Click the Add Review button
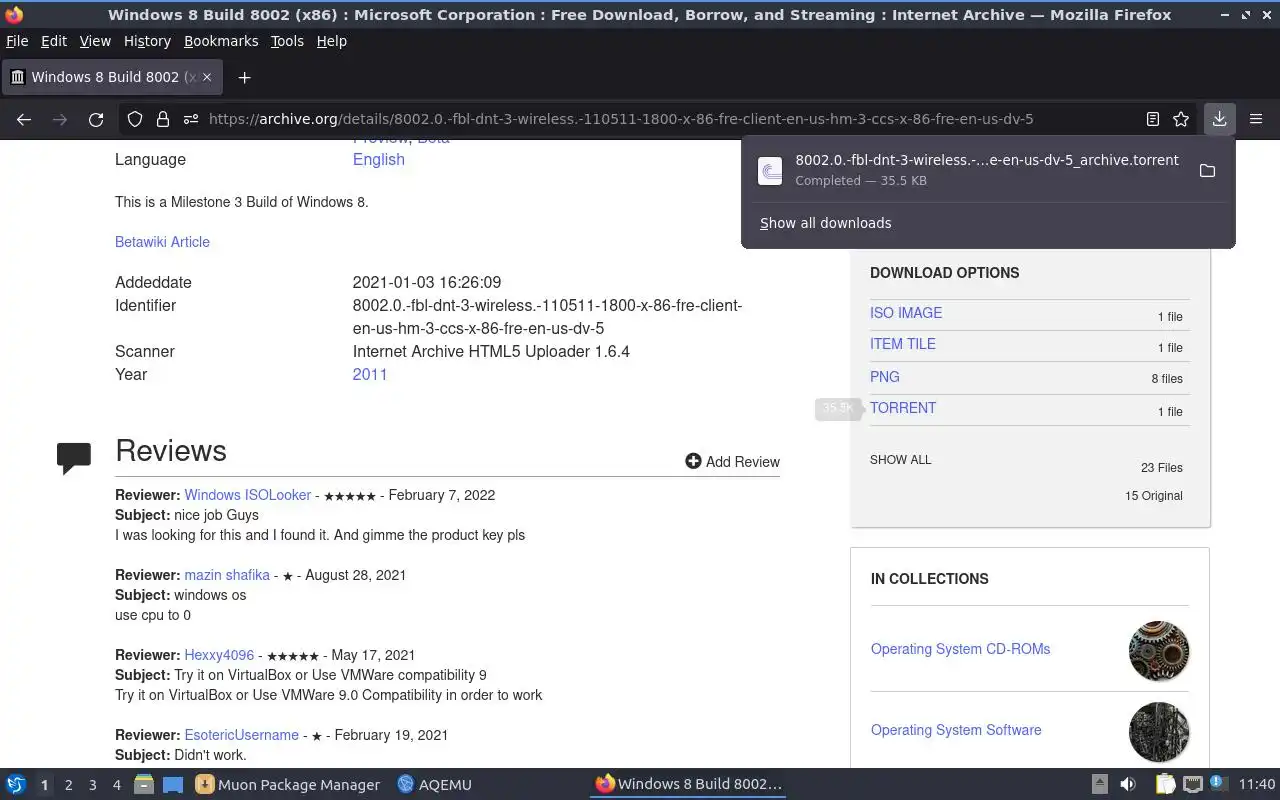 click(x=732, y=461)
